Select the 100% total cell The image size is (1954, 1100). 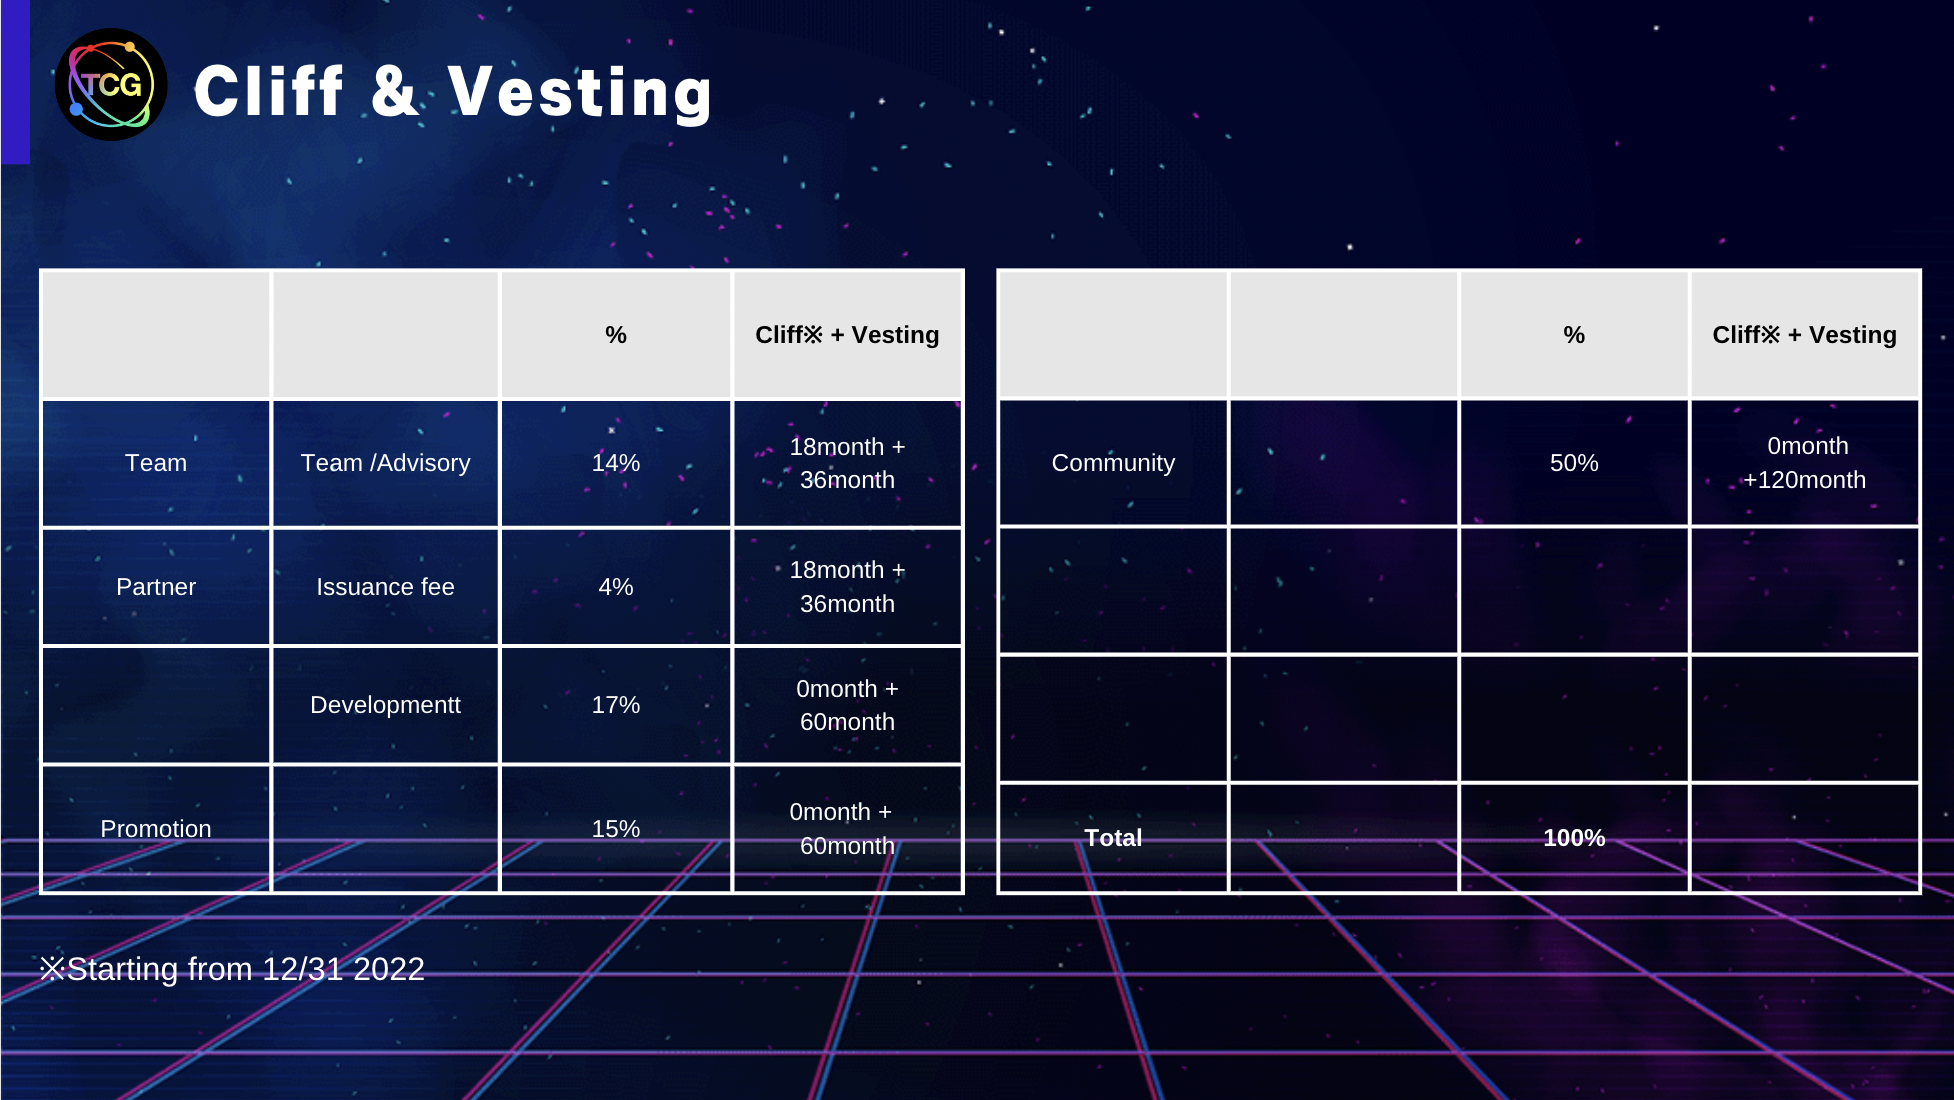1574,838
